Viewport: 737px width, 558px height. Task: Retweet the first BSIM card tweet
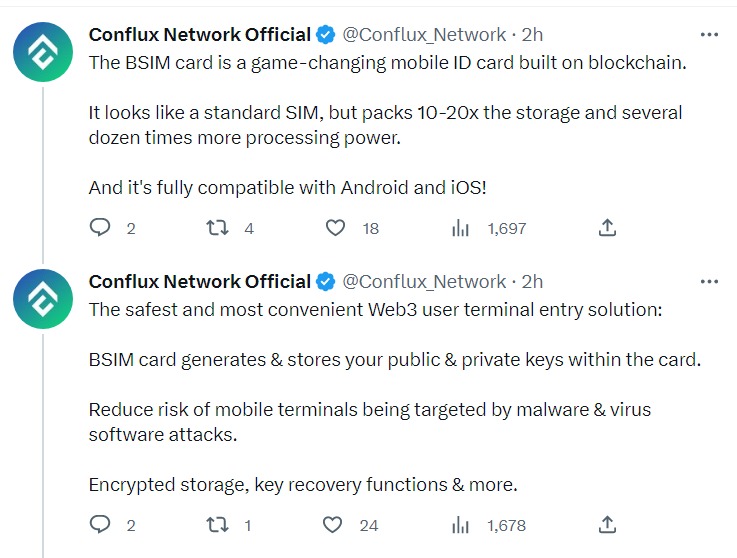point(218,228)
